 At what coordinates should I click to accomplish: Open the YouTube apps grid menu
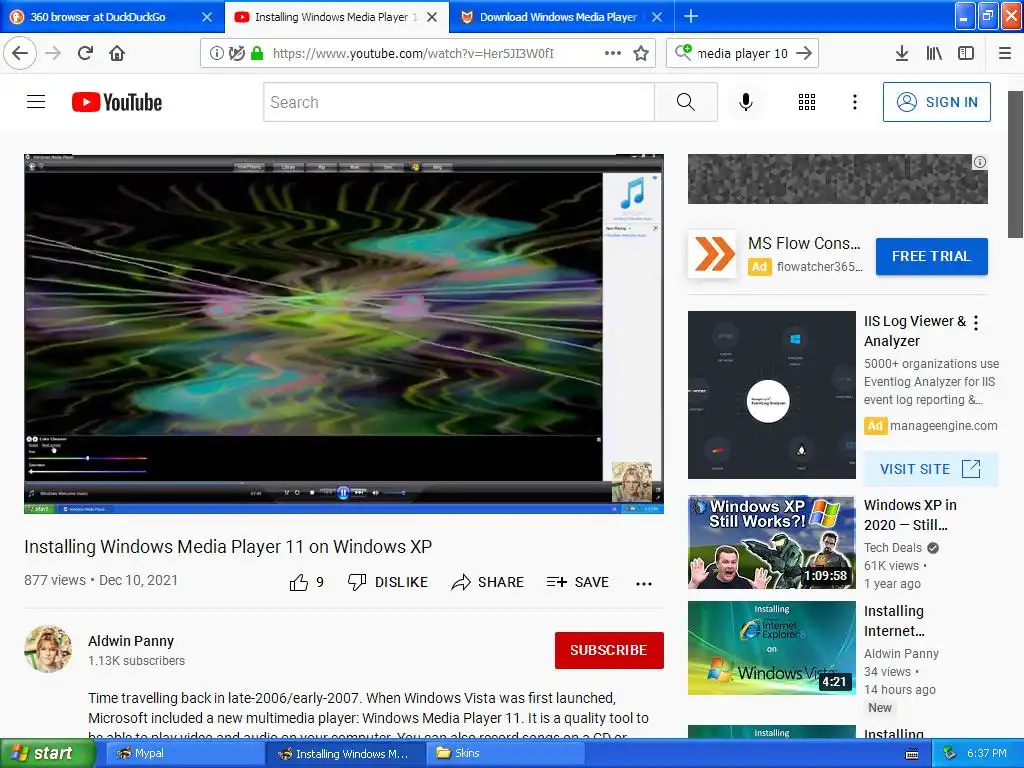[x=807, y=102]
